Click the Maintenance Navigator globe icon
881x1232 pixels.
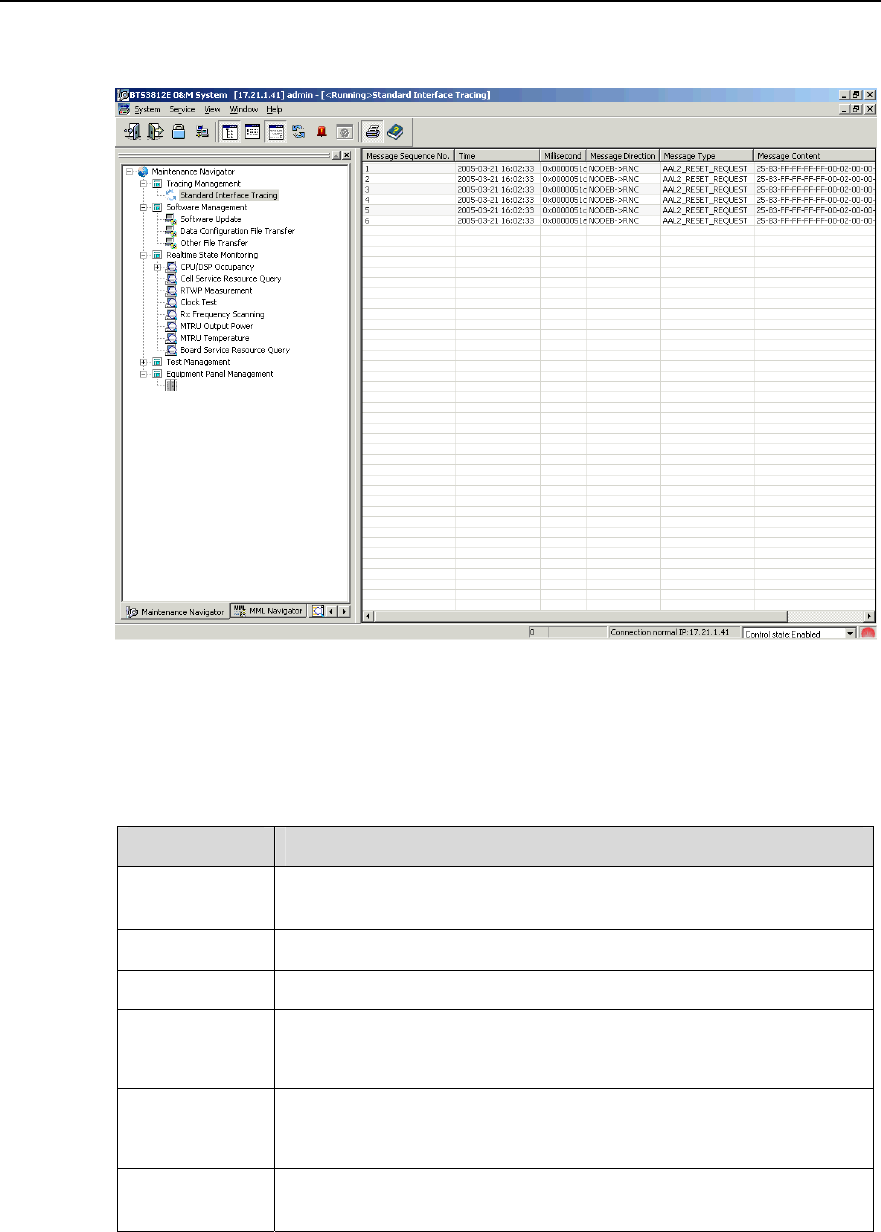tap(142, 171)
